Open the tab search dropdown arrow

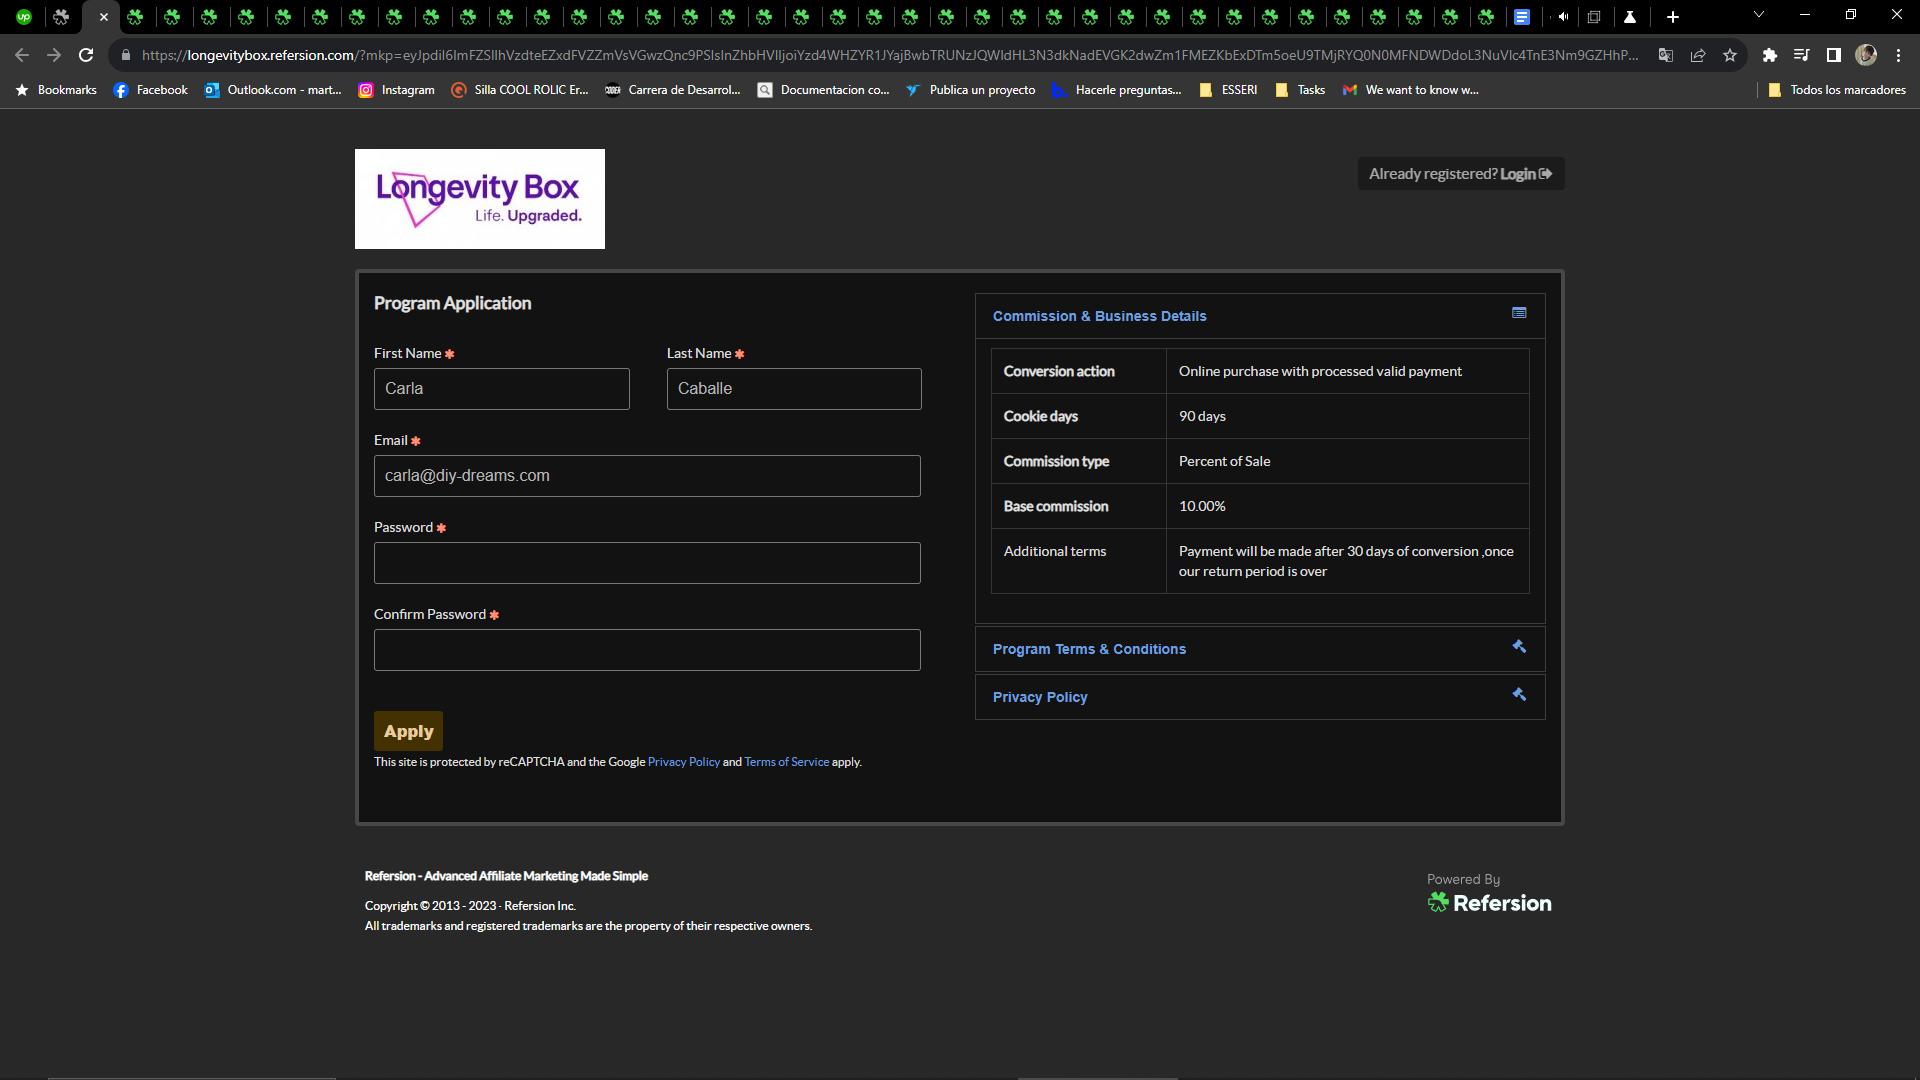click(x=1759, y=15)
